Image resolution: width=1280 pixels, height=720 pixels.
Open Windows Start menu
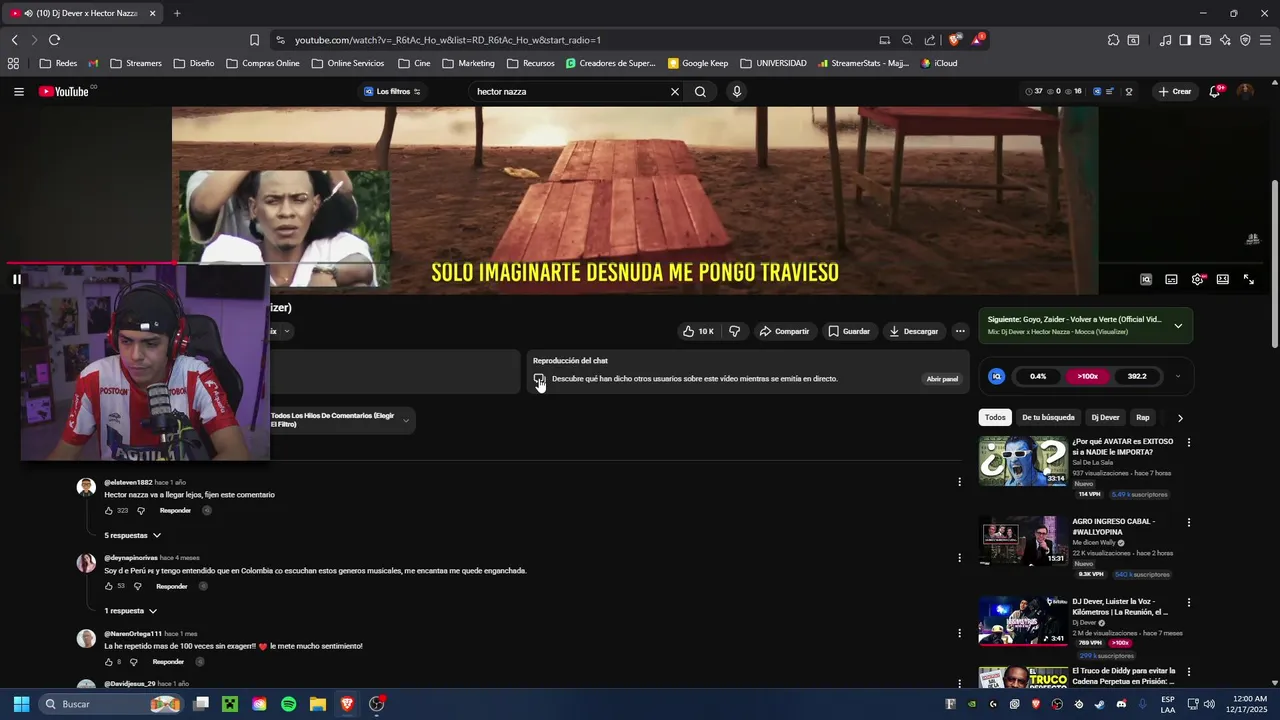[21, 704]
